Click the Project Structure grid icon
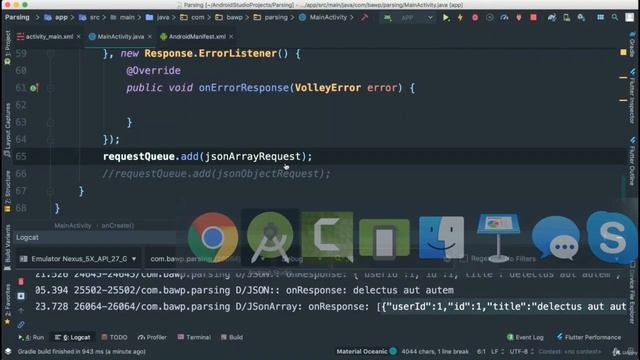Screen dimensions: 640x360 (x=600, y=18)
